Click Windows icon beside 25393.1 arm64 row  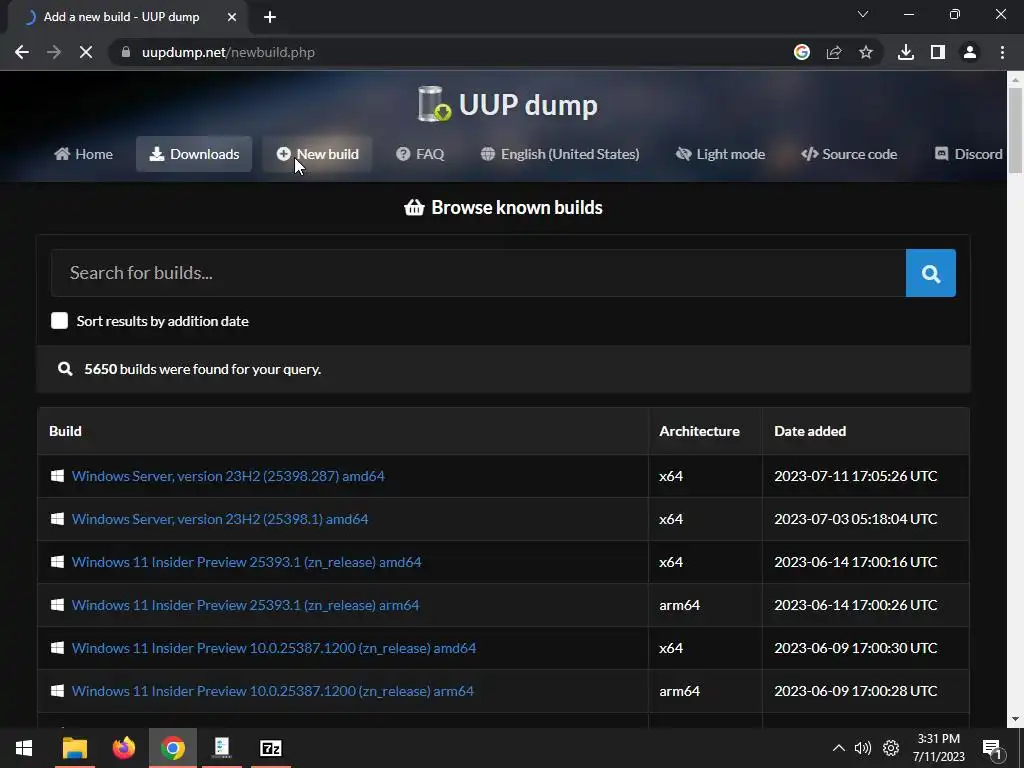click(x=57, y=605)
